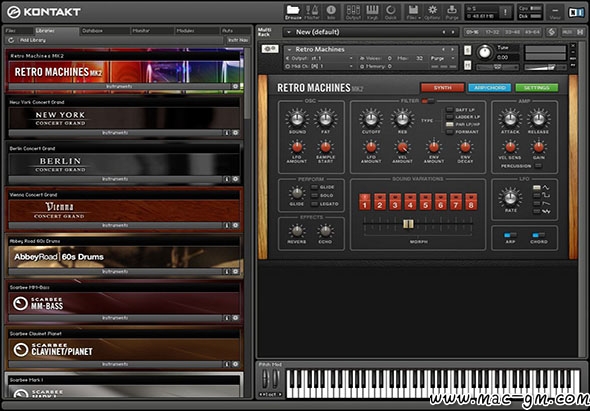Open the Browse panel icon
Viewport: 590px width, 411px height.
293,12
